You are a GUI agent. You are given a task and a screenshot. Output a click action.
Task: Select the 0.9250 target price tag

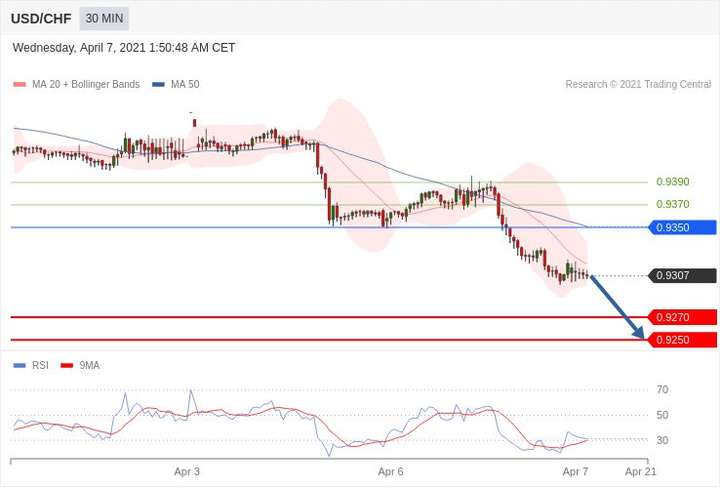click(x=682, y=340)
